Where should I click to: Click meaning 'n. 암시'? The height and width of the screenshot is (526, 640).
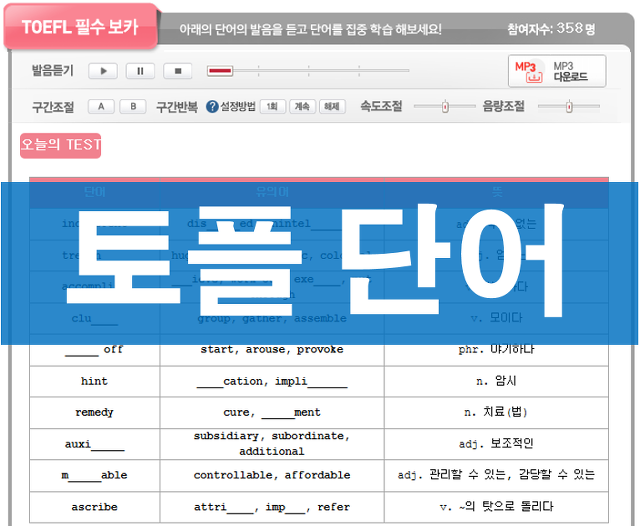click(496, 381)
